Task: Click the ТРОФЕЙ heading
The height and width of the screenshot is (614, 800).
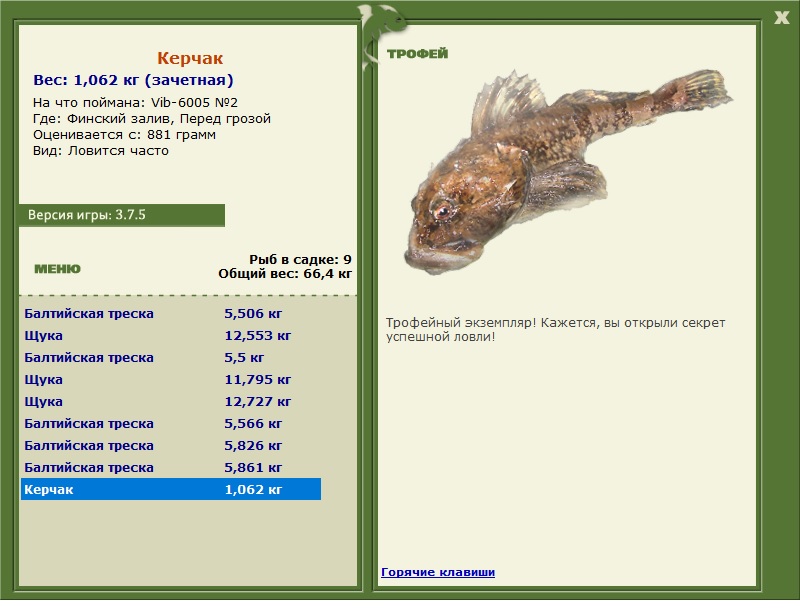Action: point(417,54)
